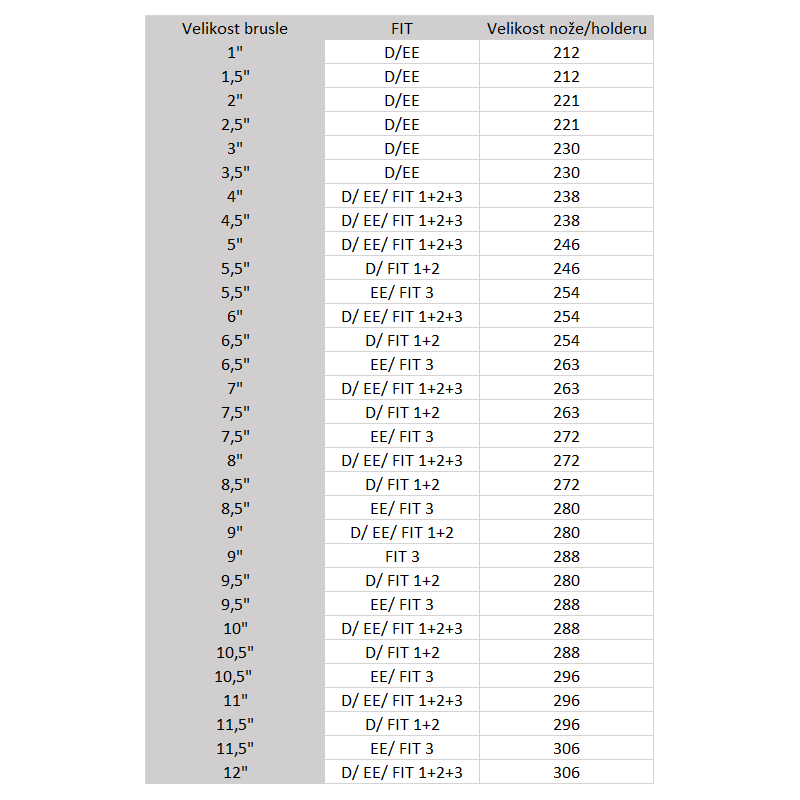Select the 'FIT' column header cell
Screen dimensions: 800x800
coord(401,28)
